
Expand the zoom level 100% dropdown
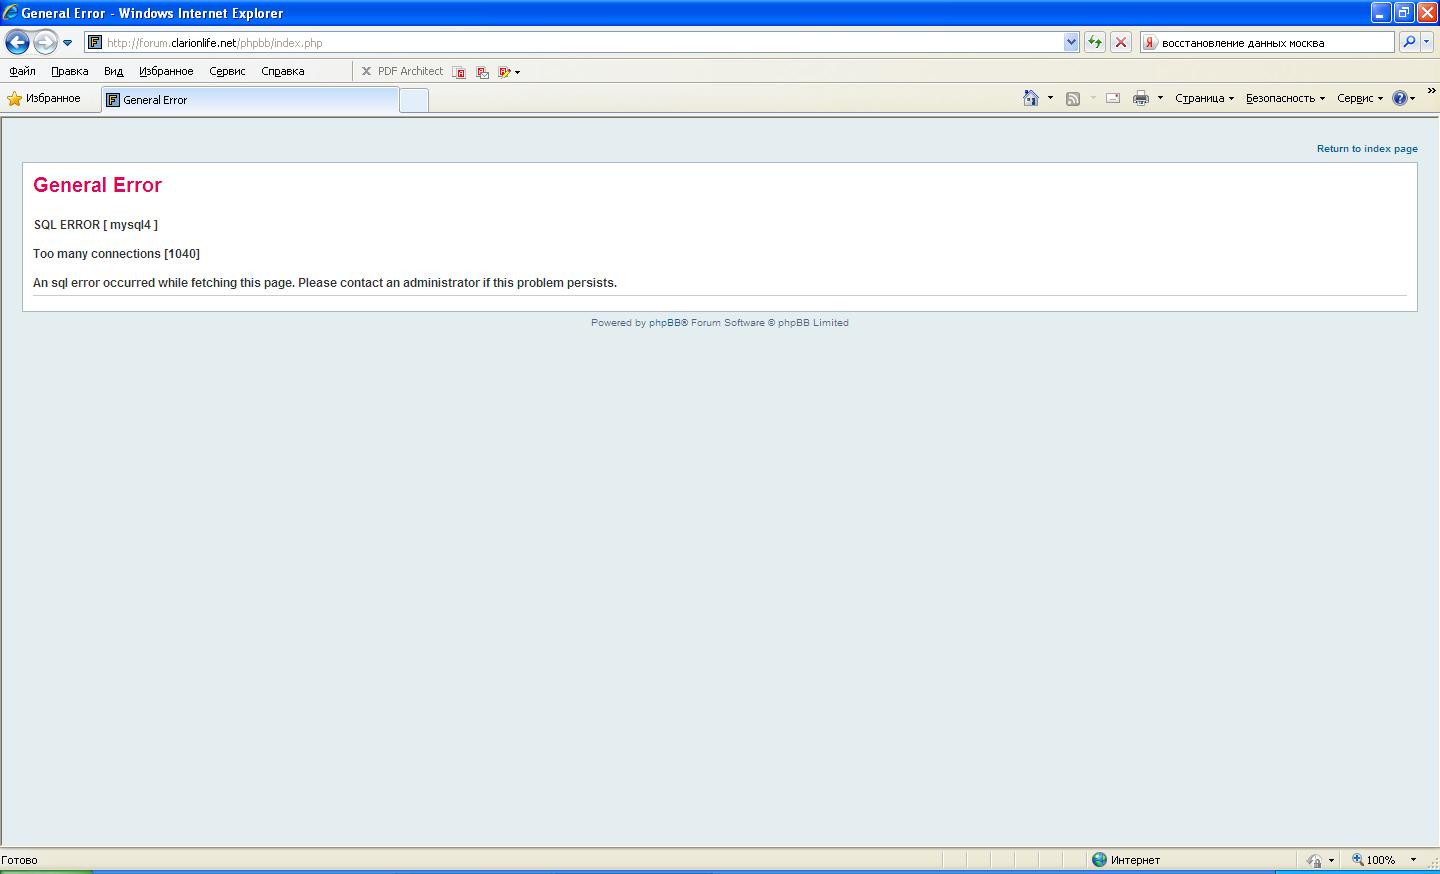point(1413,860)
